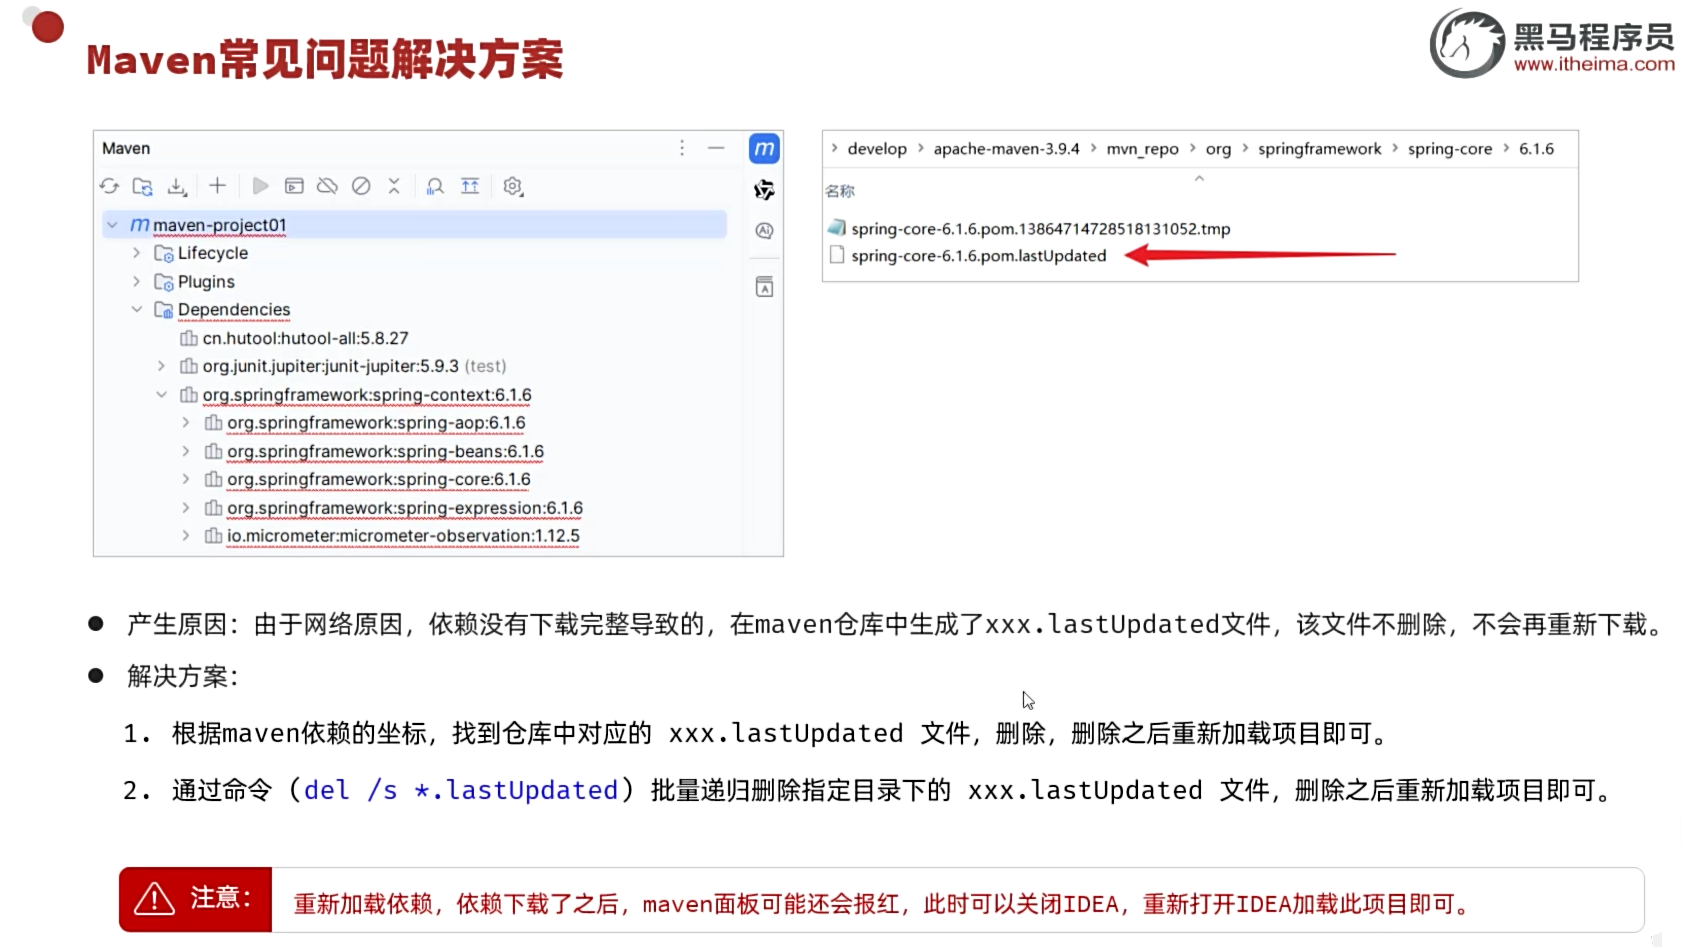Click the Search dependencies magnifier

[x=434, y=187]
